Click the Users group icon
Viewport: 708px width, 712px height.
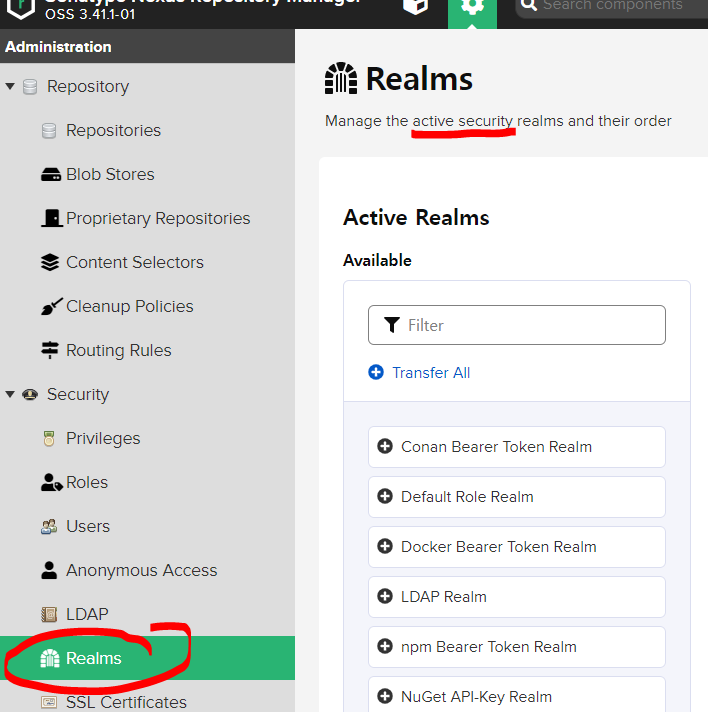pyautogui.click(x=49, y=526)
